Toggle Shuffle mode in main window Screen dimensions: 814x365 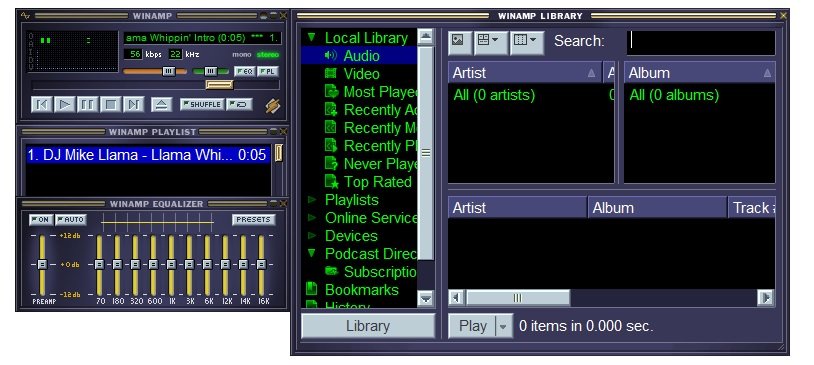pos(202,104)
